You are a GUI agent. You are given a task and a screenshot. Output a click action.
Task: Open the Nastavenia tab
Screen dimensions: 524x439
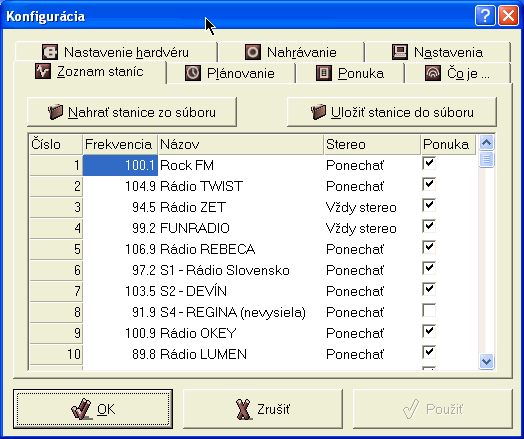[438, 52]
